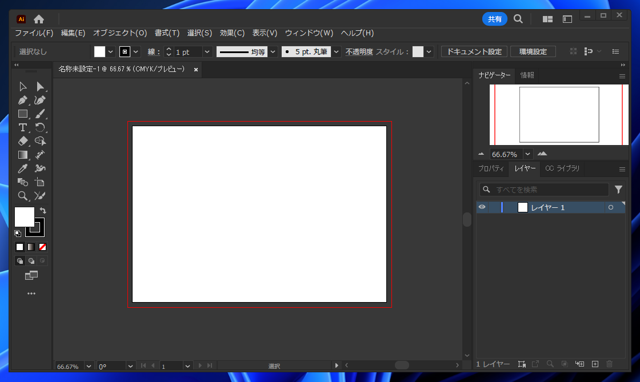This screenshot has width=640, height=382.
Task: Create a new layer in Layers panel
Action: pos(595,364)
